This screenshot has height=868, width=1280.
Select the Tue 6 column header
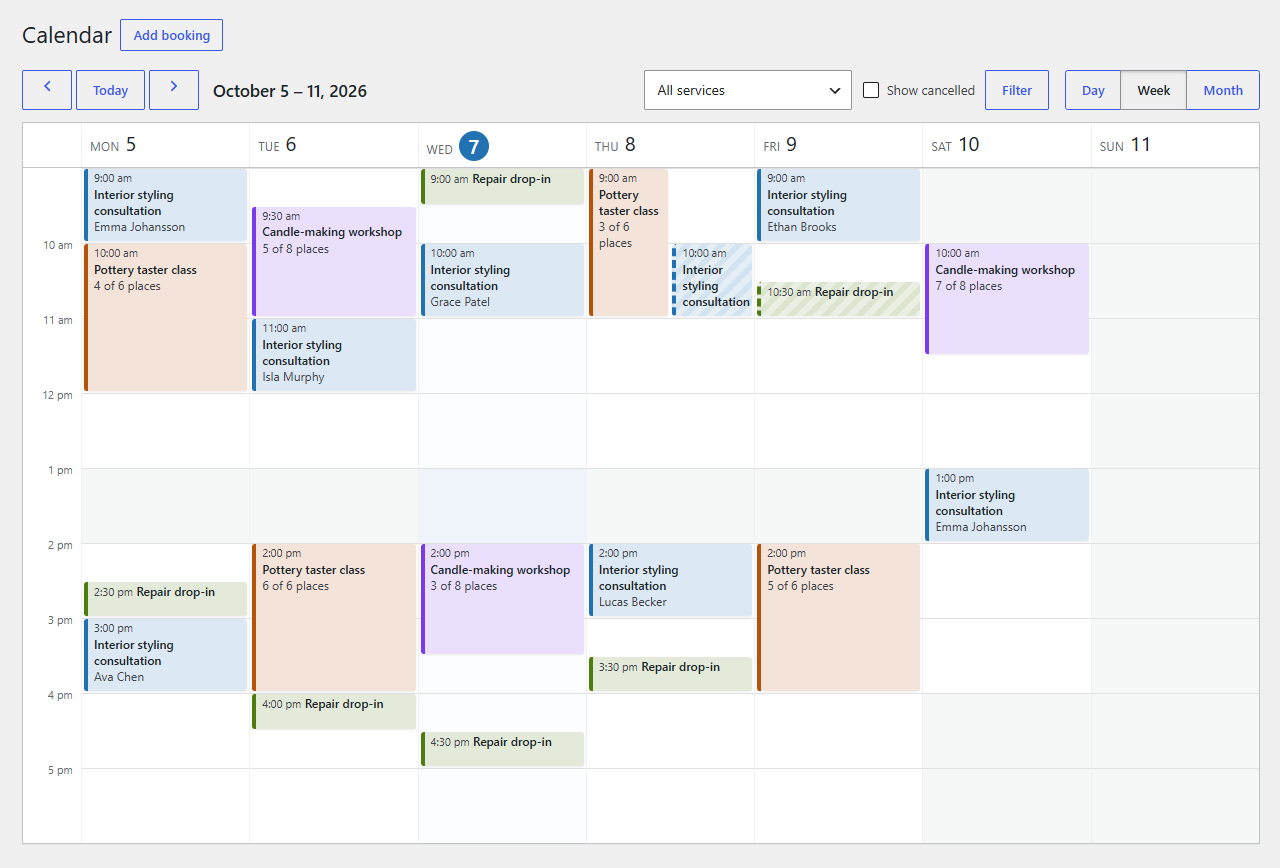334,146
